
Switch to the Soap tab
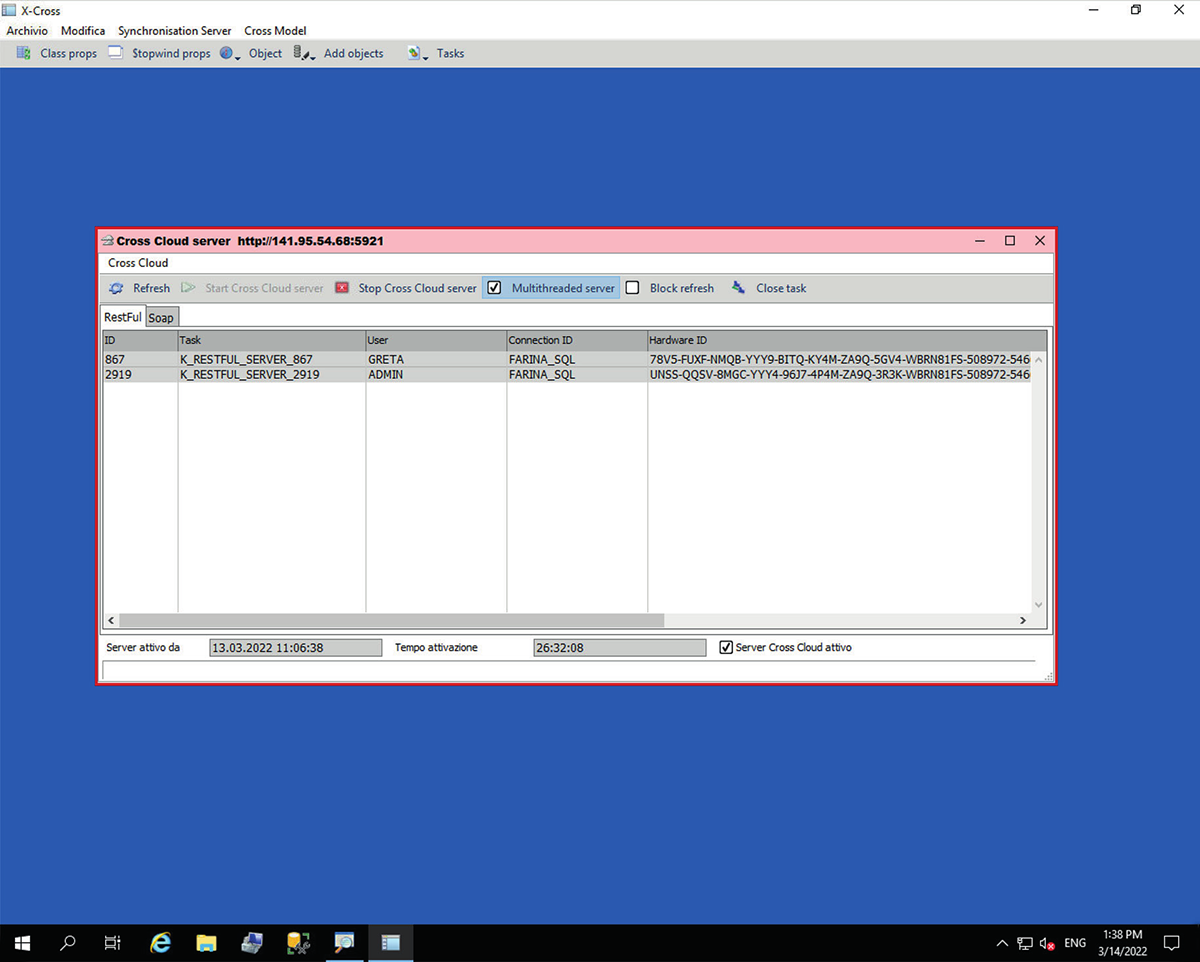[161, 318]
